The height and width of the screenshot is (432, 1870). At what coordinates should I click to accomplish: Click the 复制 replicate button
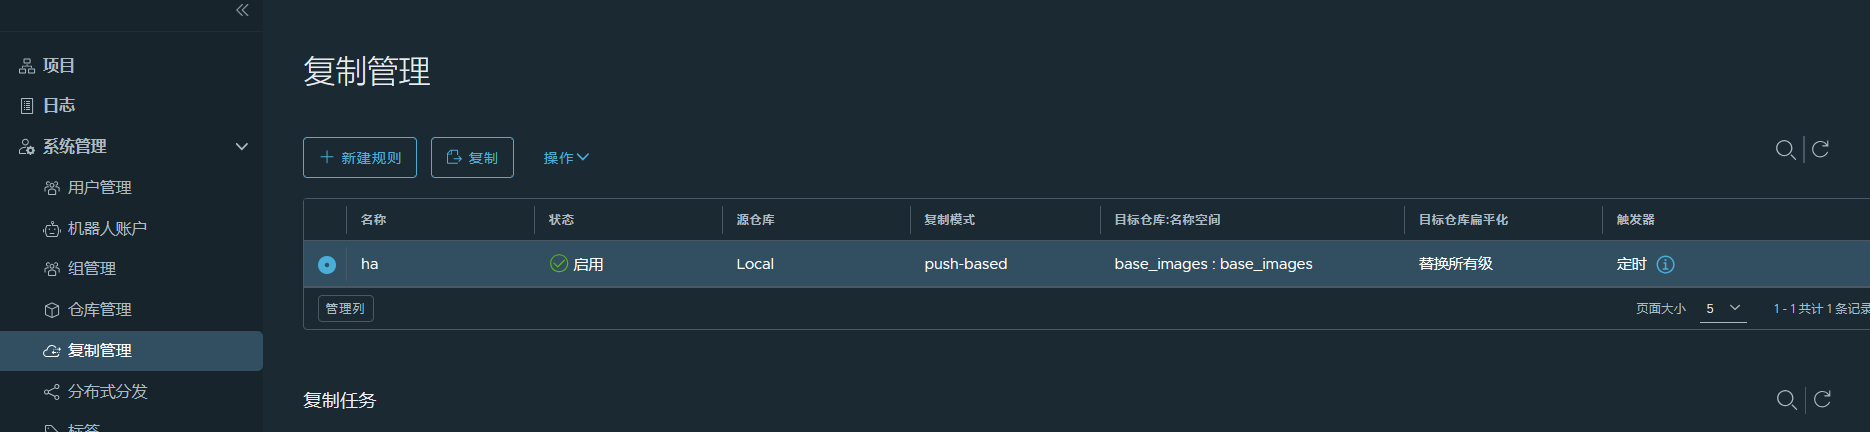472,158
